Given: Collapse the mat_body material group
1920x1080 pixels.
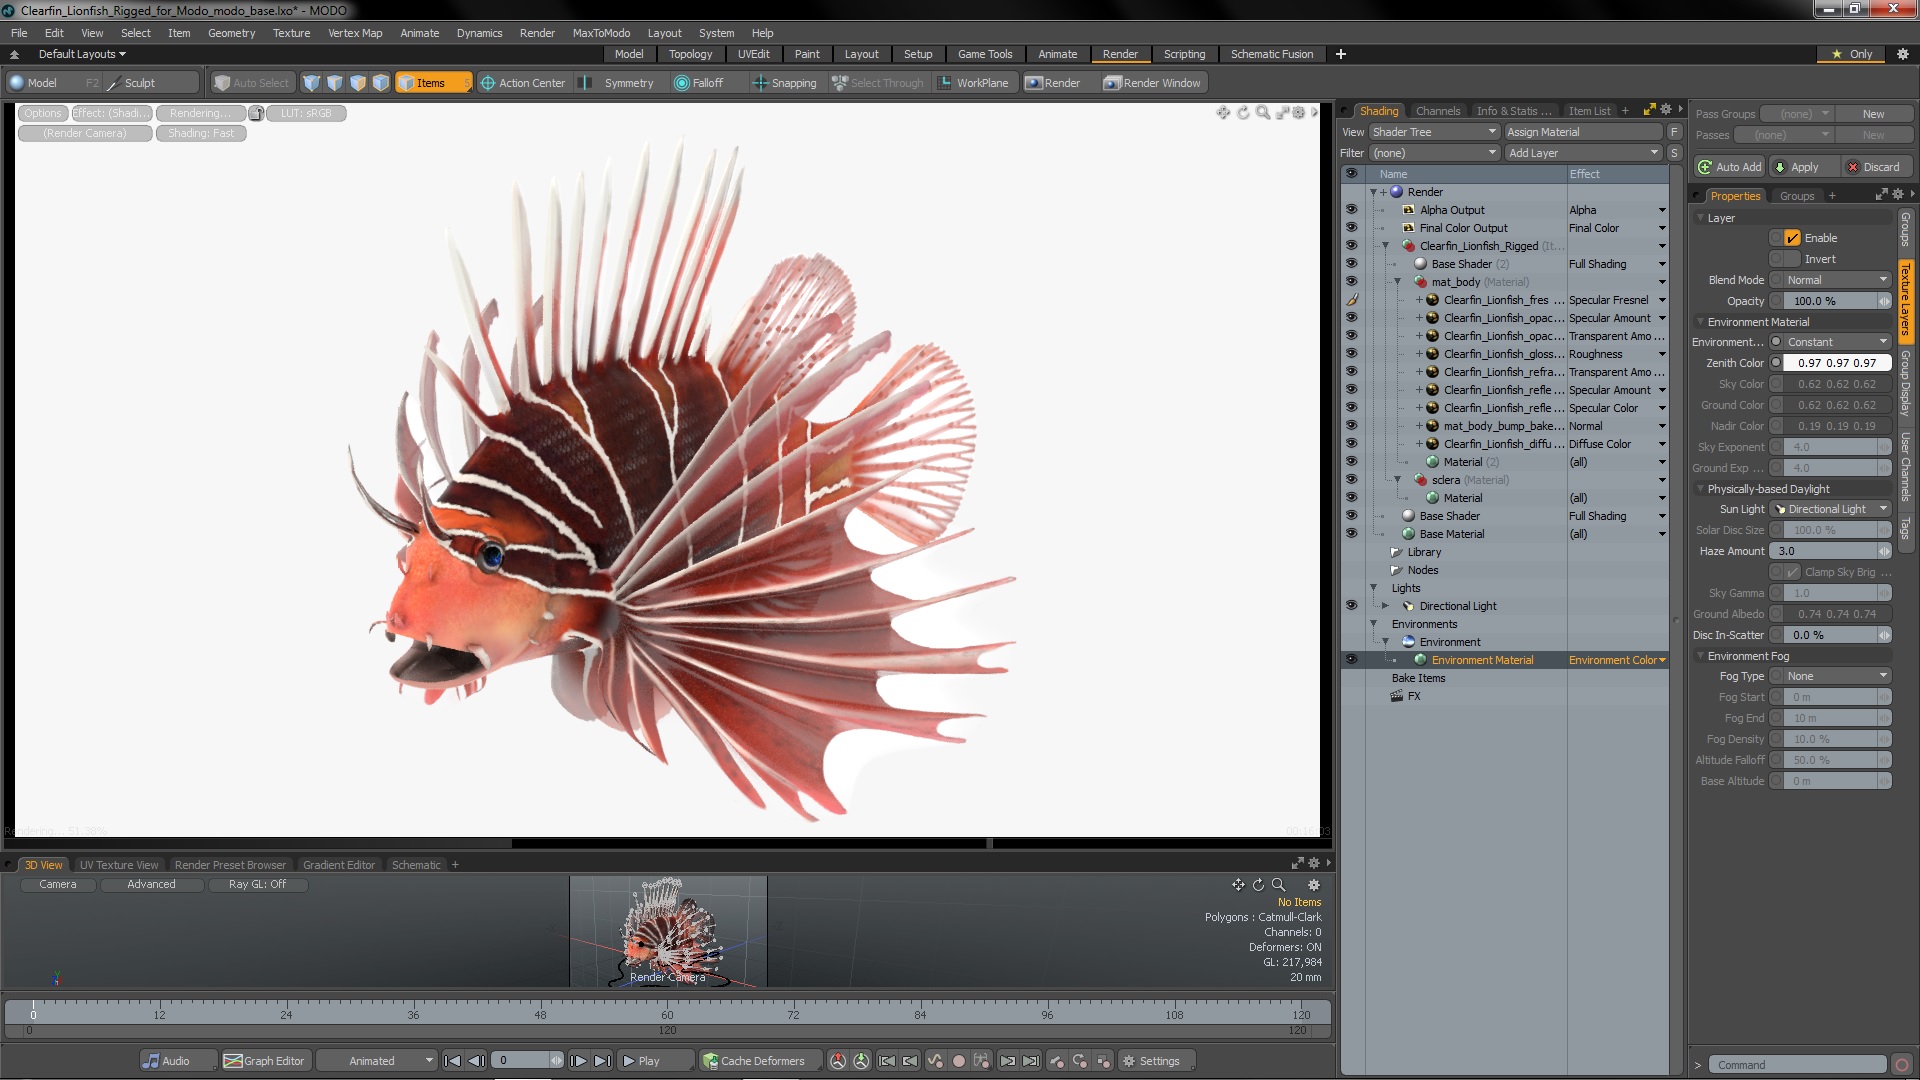Looking at the screenshot, I should [1398, 282].
